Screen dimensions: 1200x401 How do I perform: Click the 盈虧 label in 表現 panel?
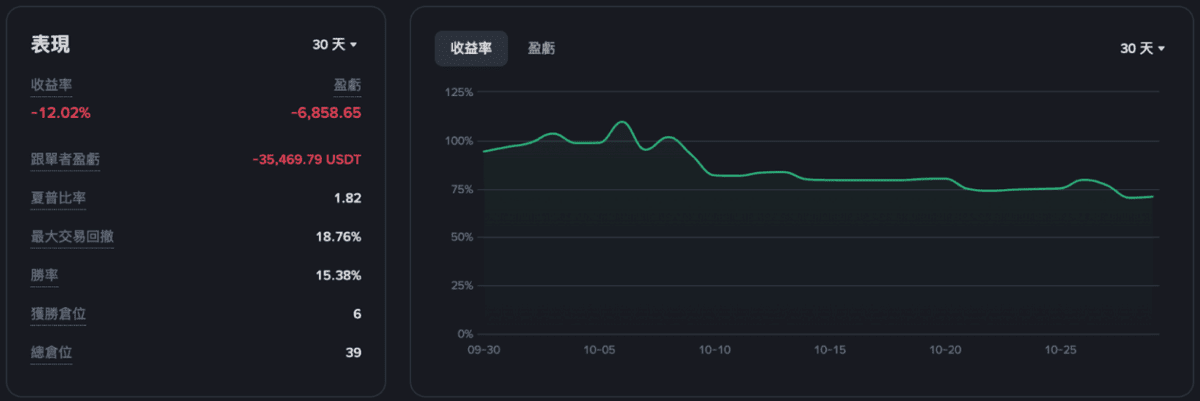[x=347, y=85]
